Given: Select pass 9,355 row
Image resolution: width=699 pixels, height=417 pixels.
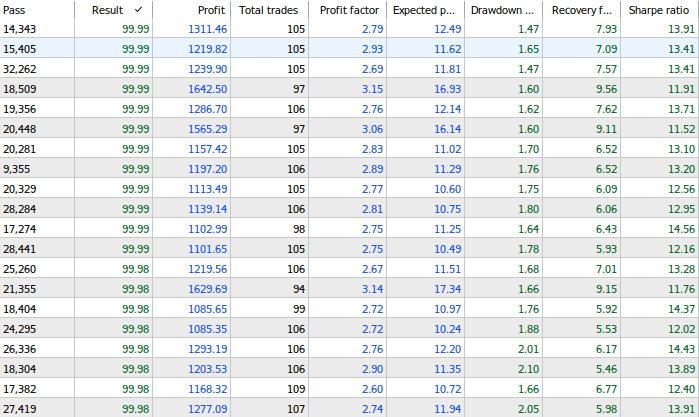Looking at the screenshot, I should click(x=350, y=169).
